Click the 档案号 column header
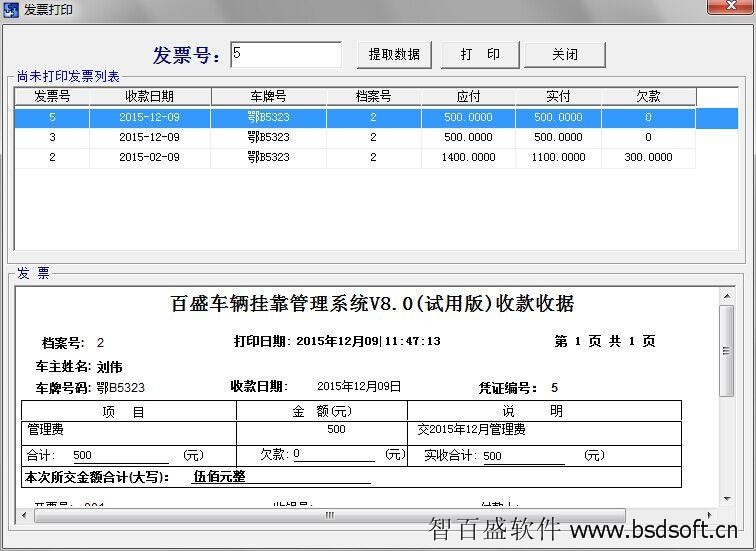756x551 pixels. point(374,96)
